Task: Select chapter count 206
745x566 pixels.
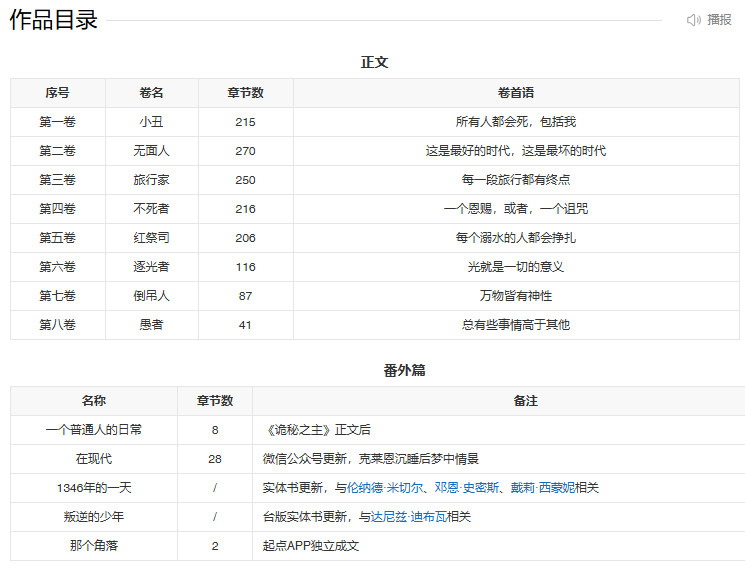Action: click(246, 238)
